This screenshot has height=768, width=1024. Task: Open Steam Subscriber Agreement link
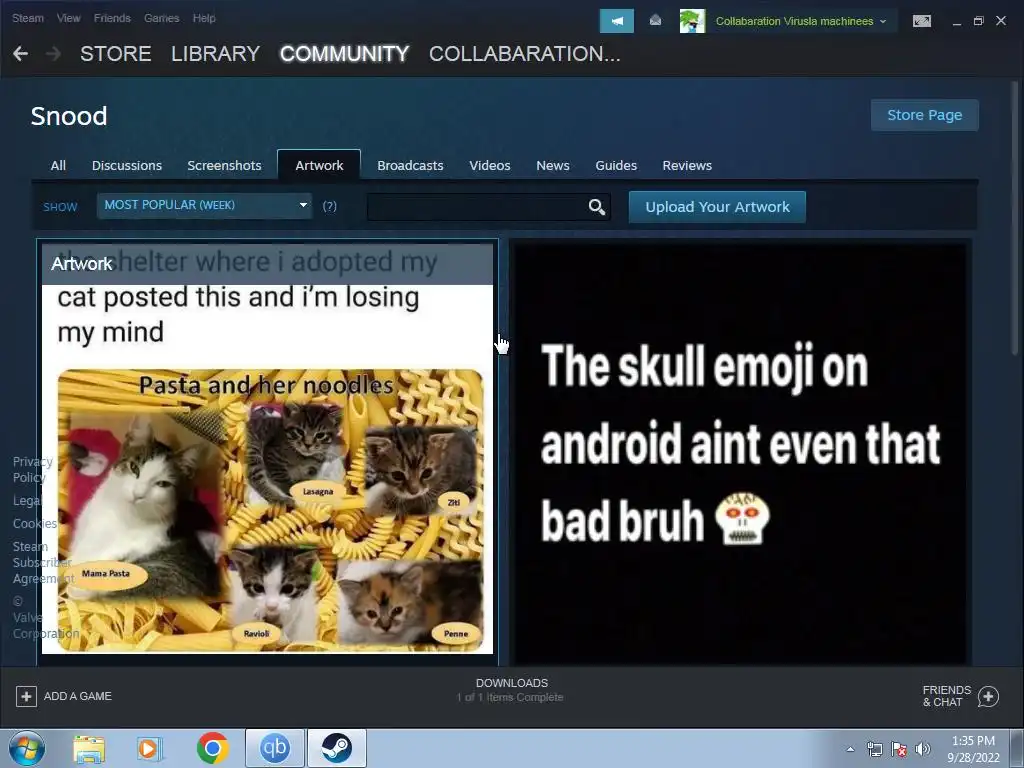[x=42, y=562]
